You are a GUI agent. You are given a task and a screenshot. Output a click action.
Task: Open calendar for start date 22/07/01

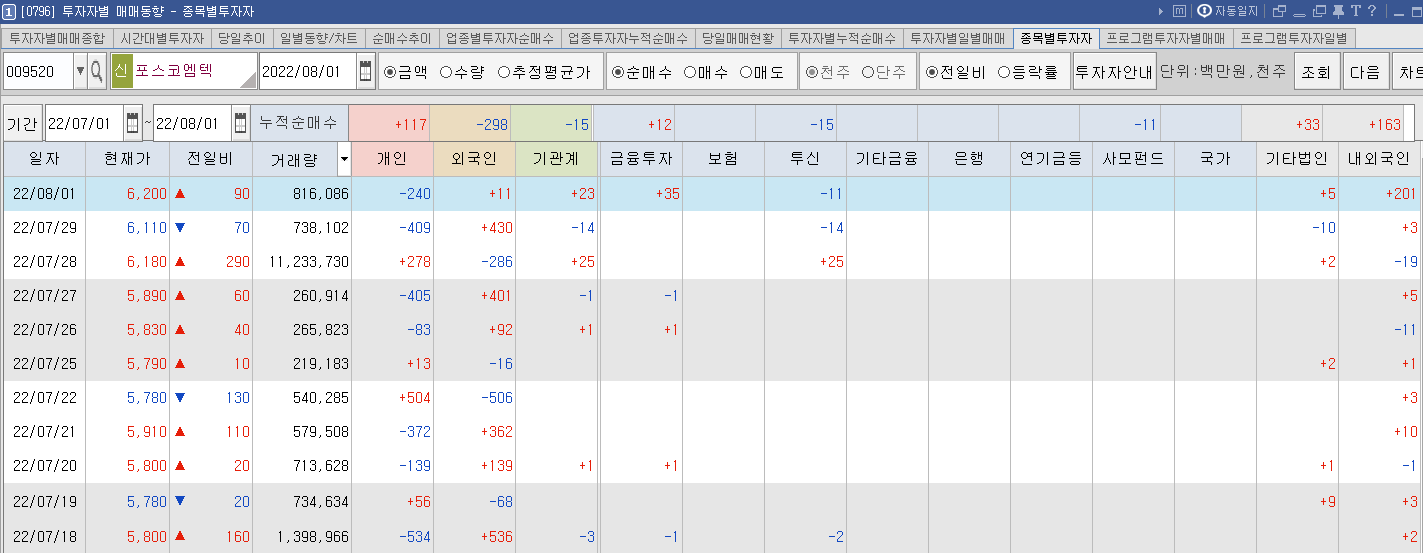(x=133, y=124)
